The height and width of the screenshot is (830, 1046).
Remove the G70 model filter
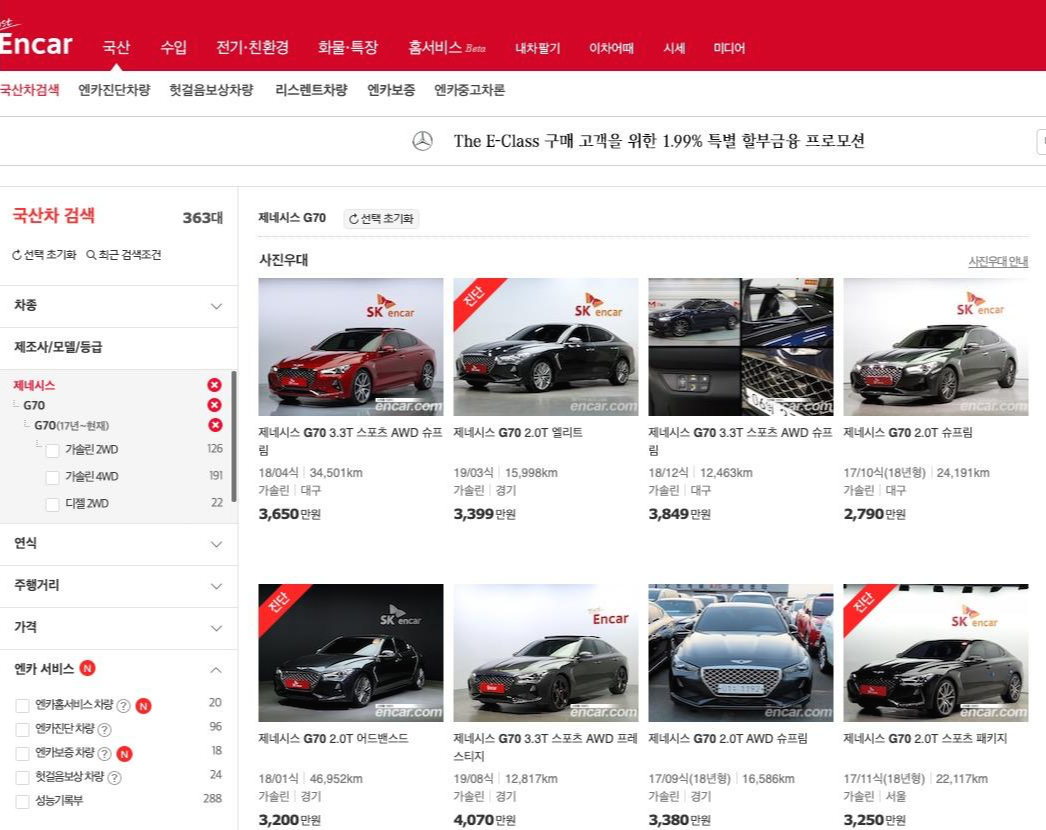[x=214, y=405]
